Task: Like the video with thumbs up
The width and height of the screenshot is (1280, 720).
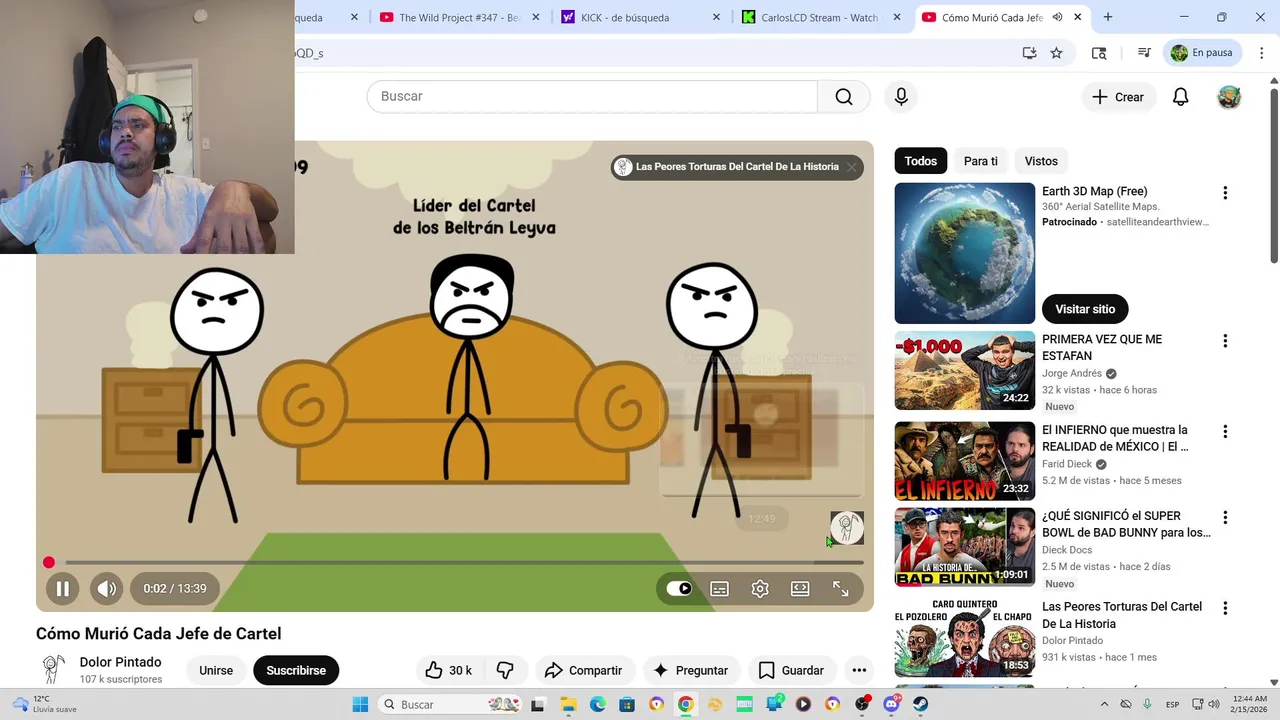Action: pyautogui.click(x=448, y=670)
